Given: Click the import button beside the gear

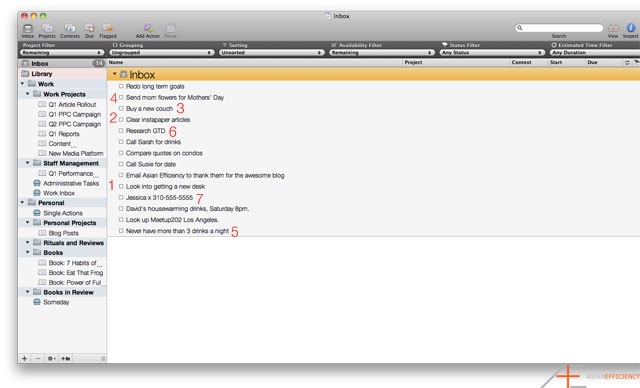Looking at the screenshot, I should (x=65, y=358).
